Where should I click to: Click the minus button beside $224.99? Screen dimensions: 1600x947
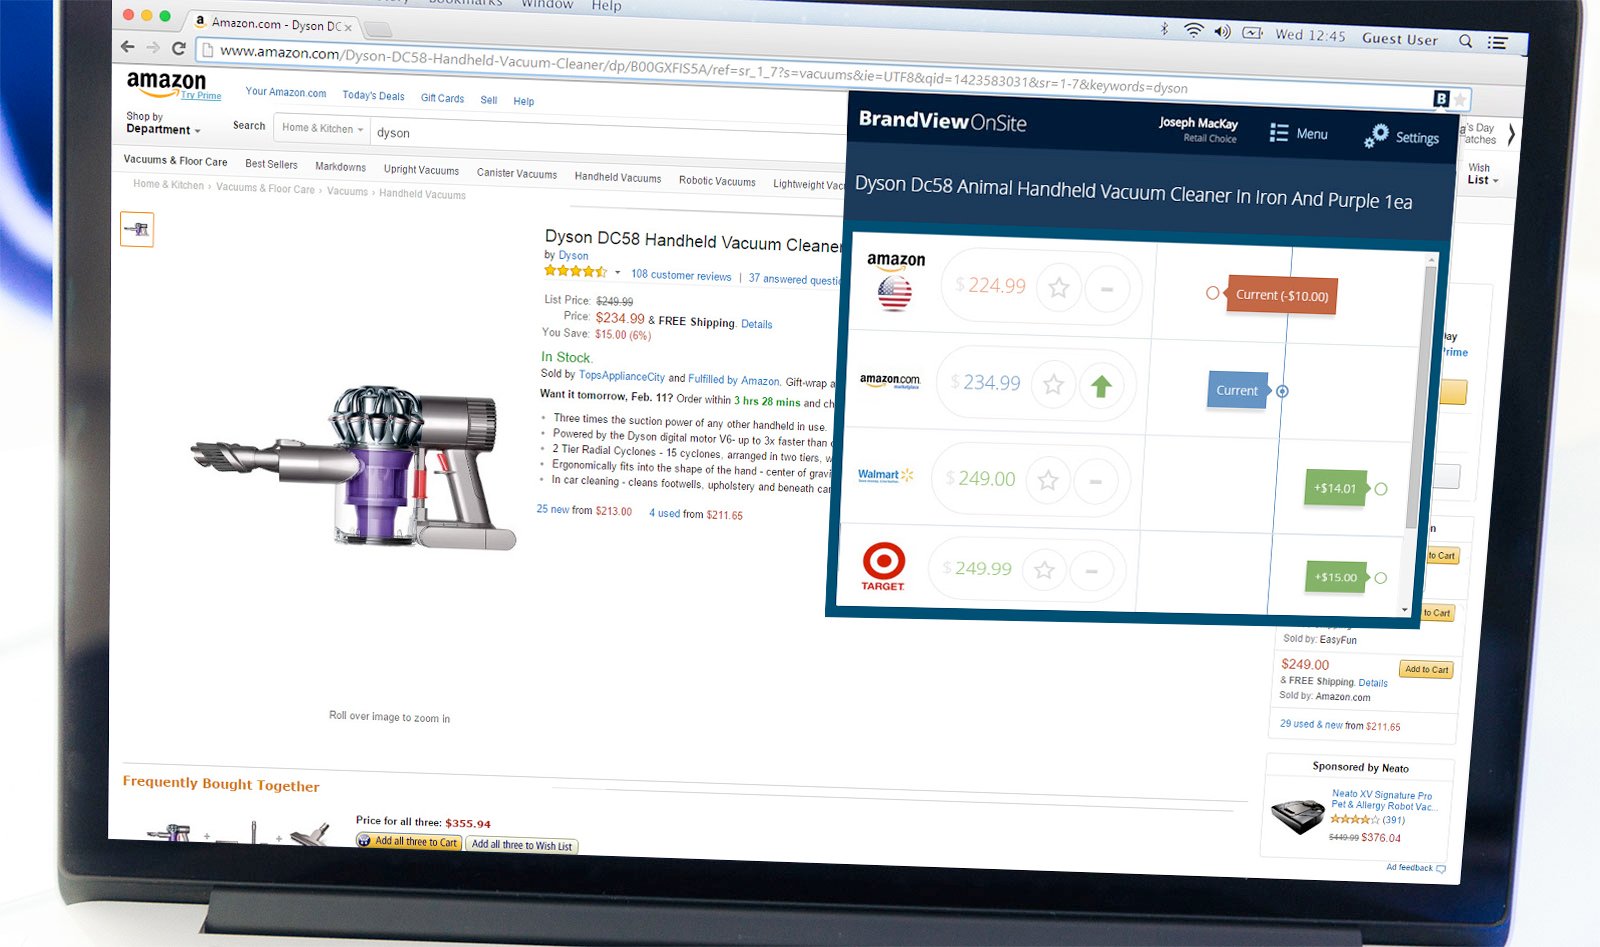[x=1107, y=290]
